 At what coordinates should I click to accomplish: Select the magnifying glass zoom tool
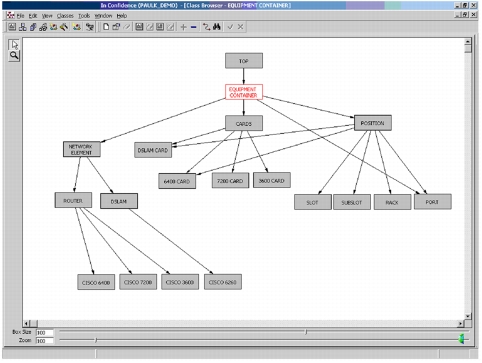pyautogui.click(x=14, y=56)
